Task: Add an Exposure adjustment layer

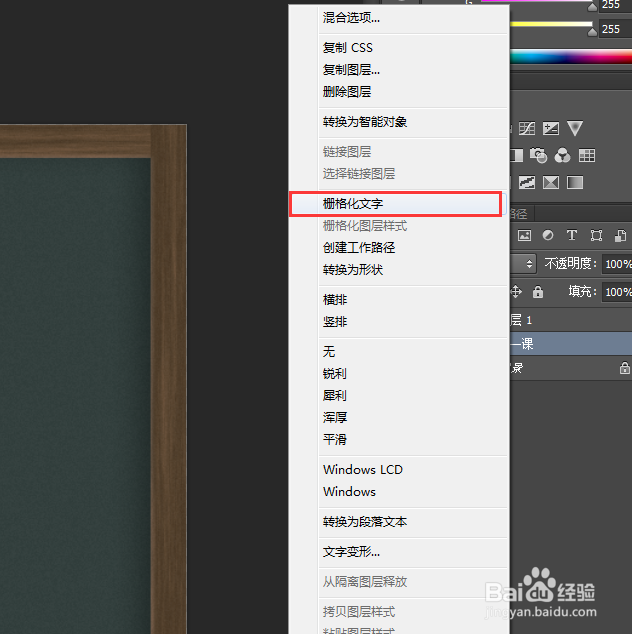Action: coord(551,129)
